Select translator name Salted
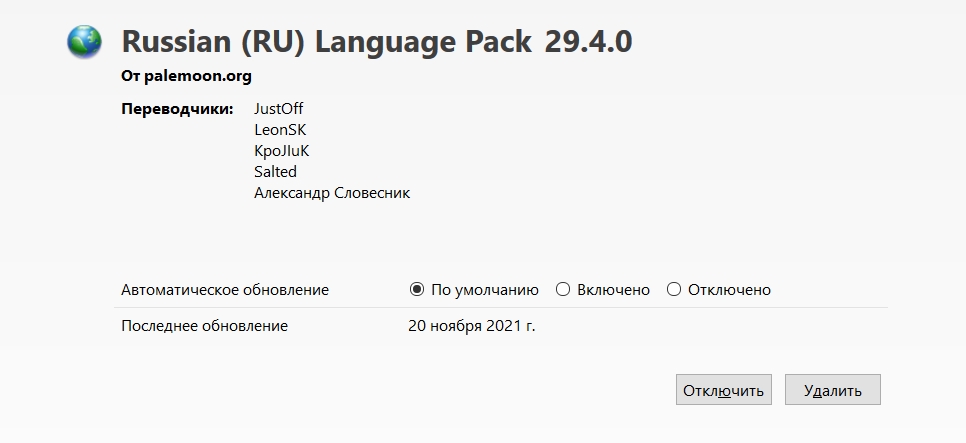 (x=275, y=171)
